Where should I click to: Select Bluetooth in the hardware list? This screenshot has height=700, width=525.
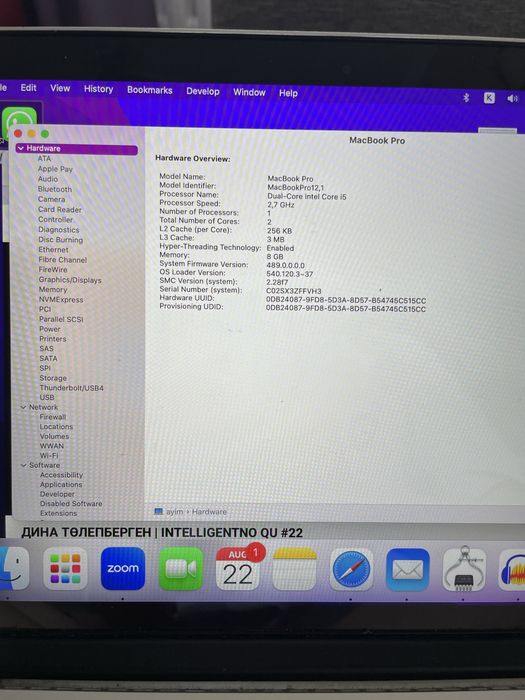click(x=55, y=189)
